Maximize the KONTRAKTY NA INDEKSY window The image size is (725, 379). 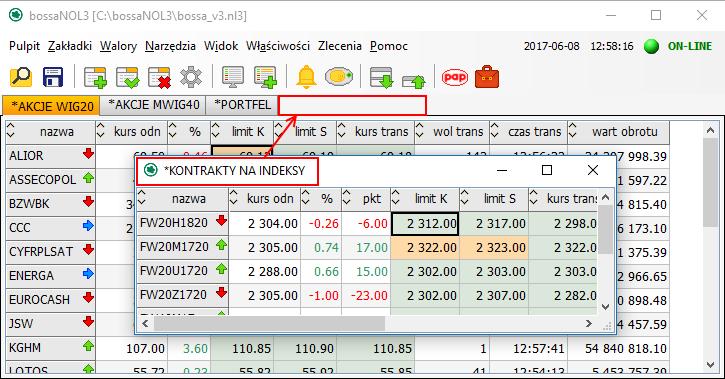click(x=547, y=171)
